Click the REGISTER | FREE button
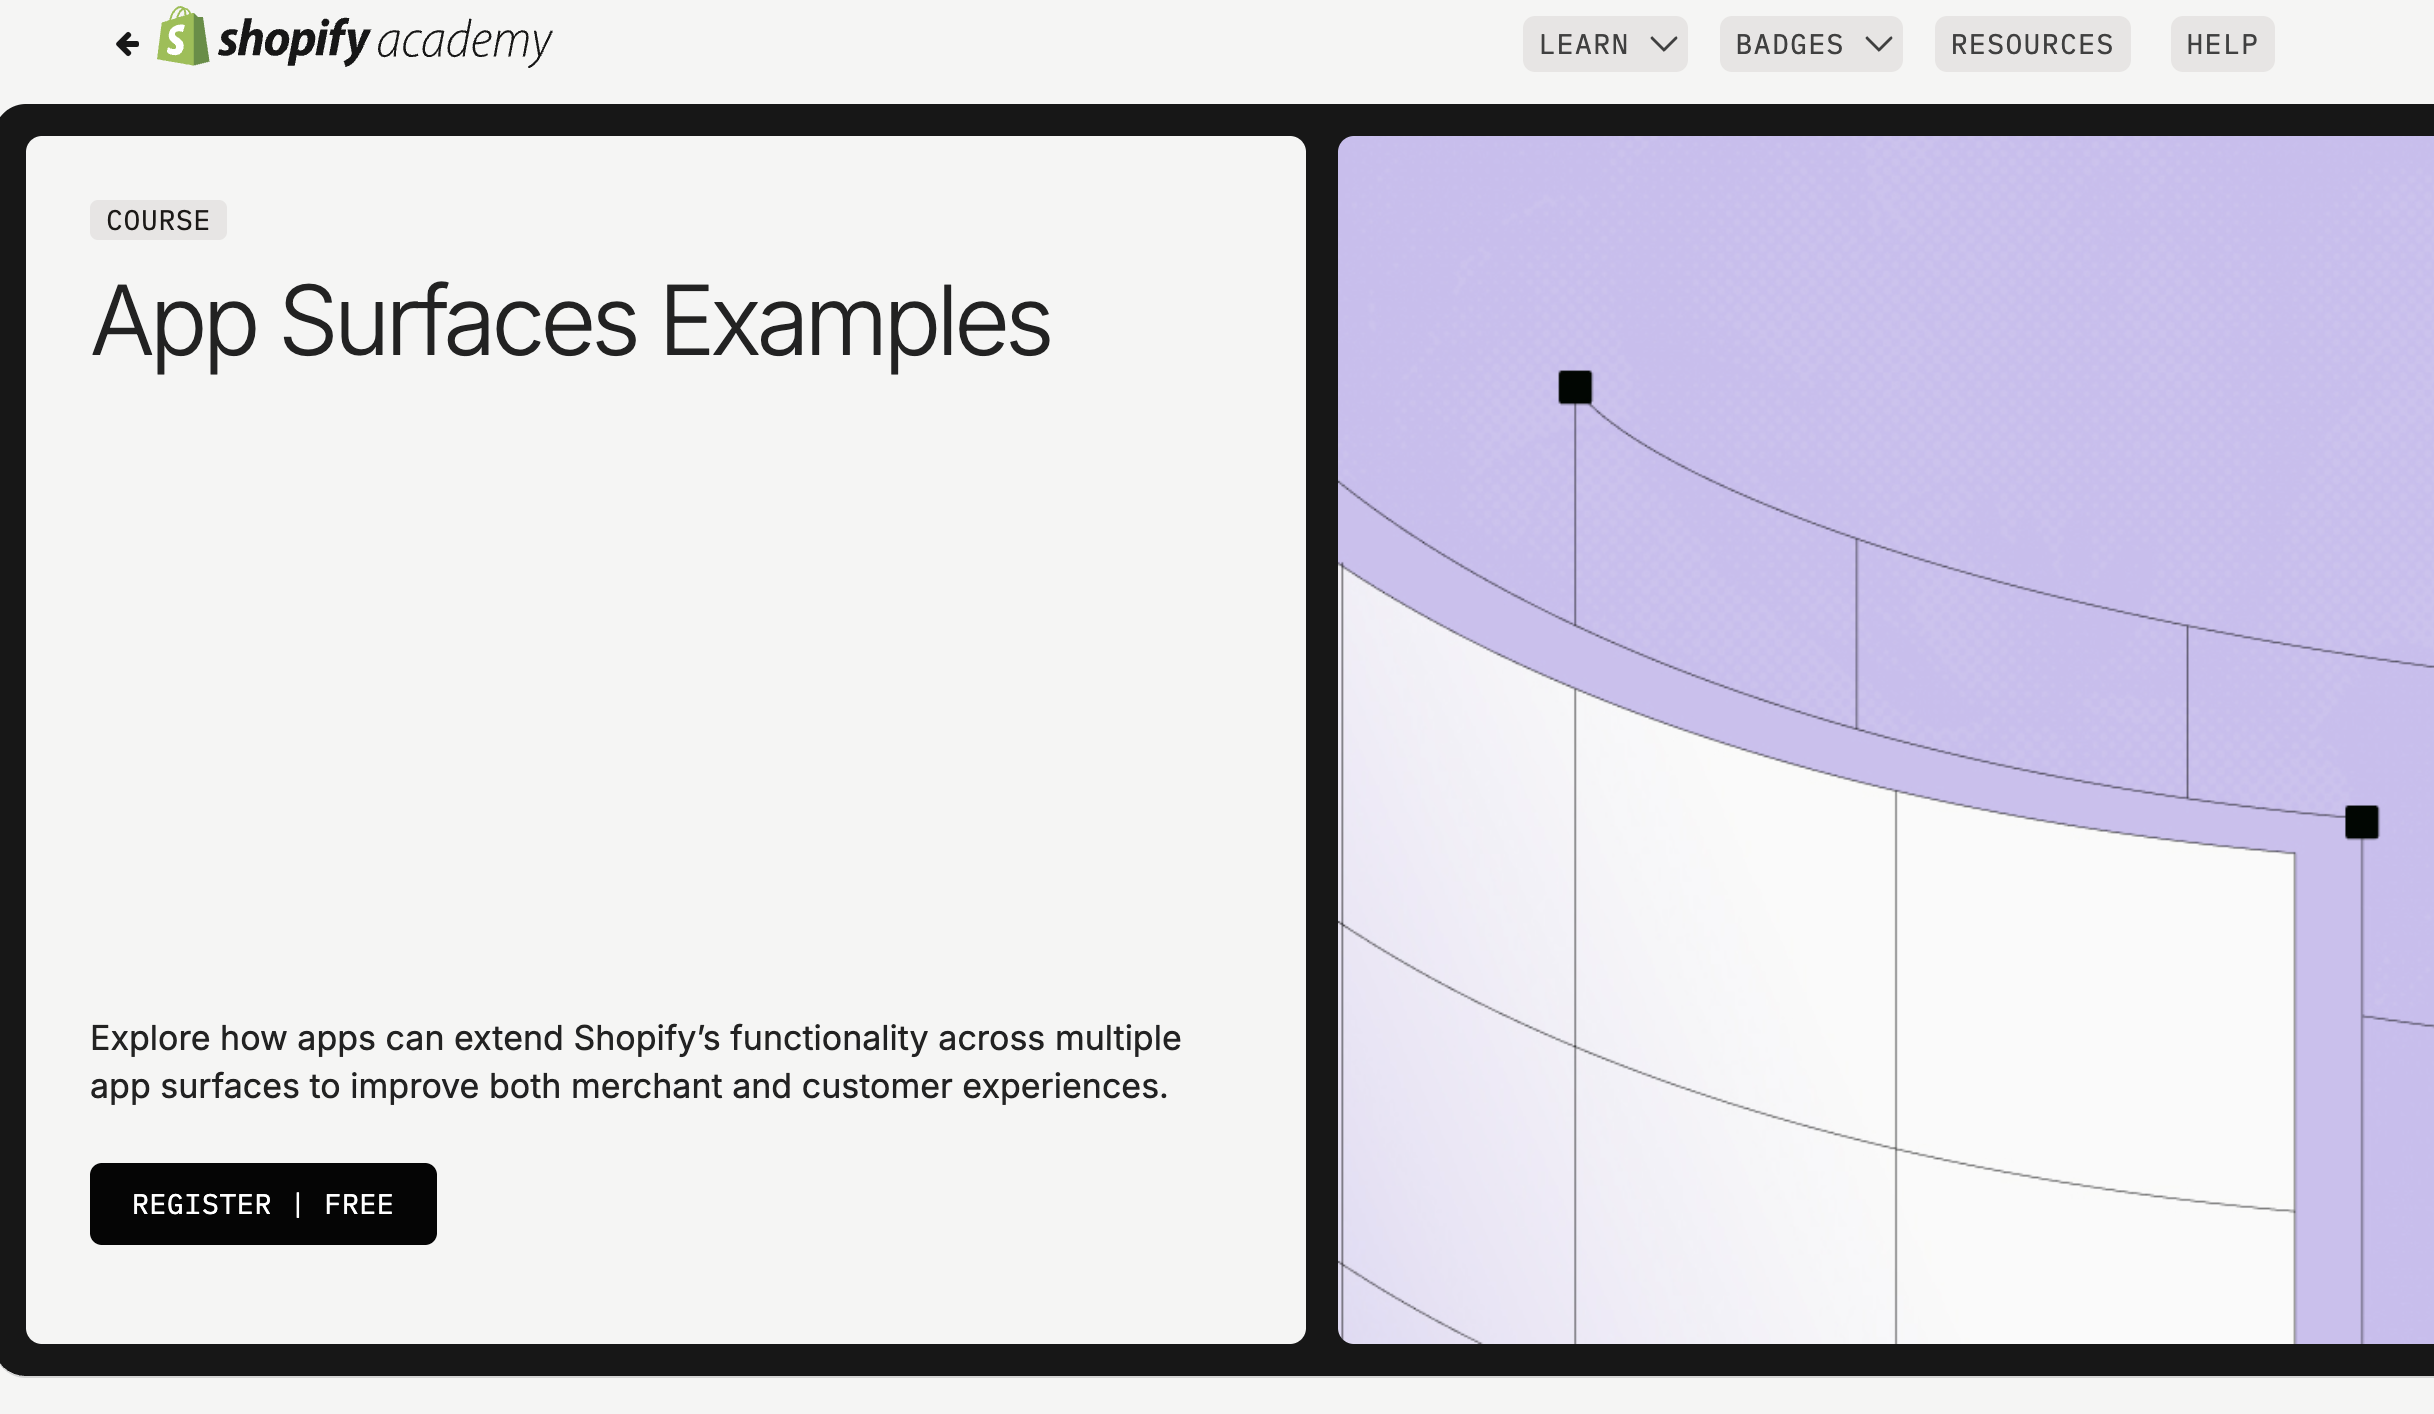The height and width of the screenshot is (1414, 2434). pyautogui.click(x=263, y=1204)
